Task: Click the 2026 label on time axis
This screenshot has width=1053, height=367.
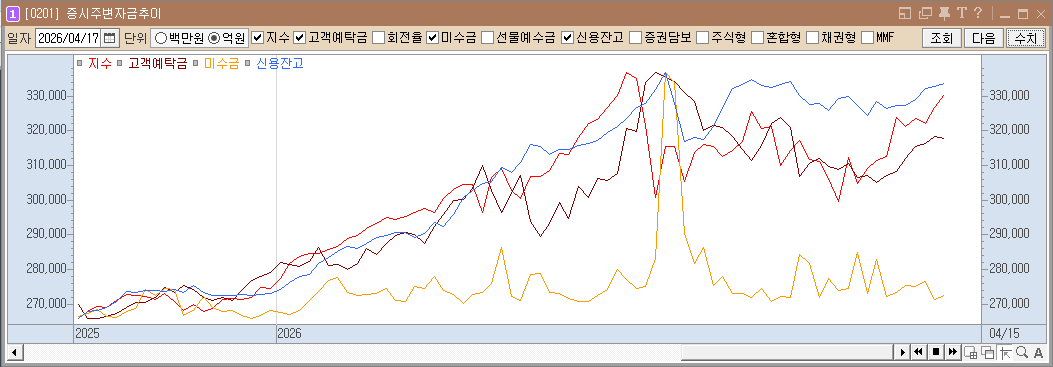Action: [x=289, y=333]
